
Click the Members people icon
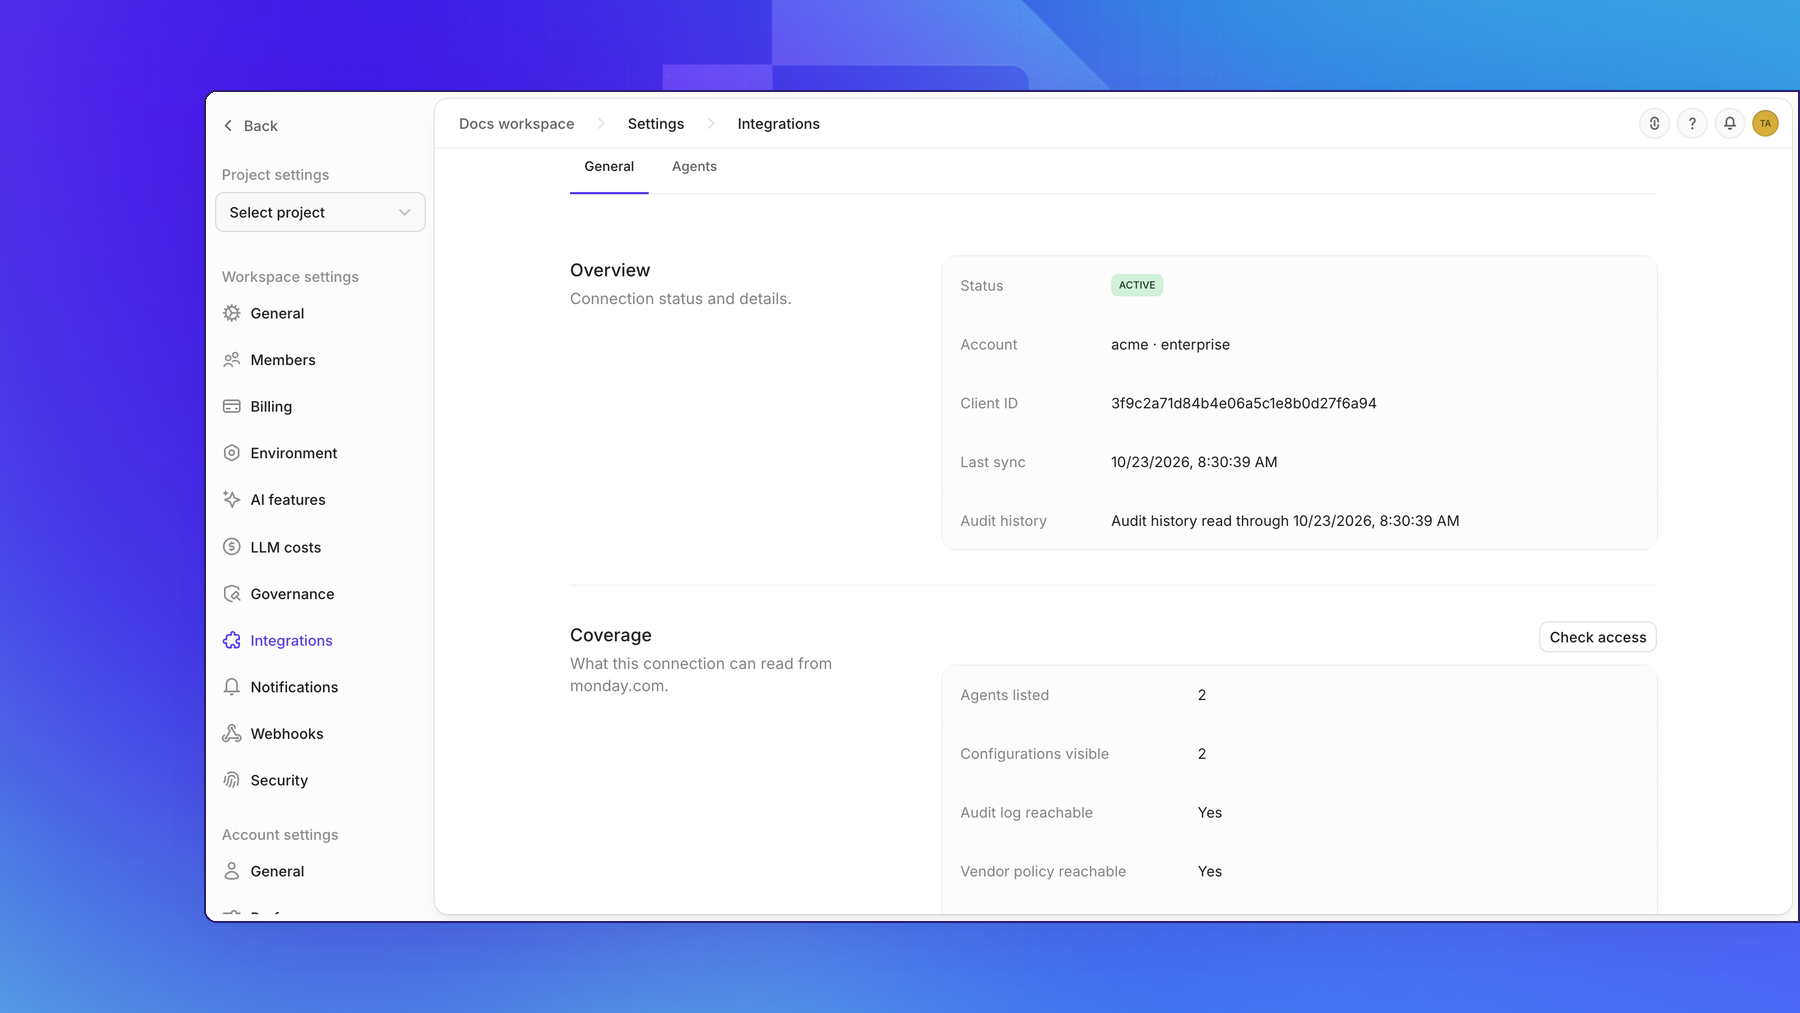click(232, 360)
